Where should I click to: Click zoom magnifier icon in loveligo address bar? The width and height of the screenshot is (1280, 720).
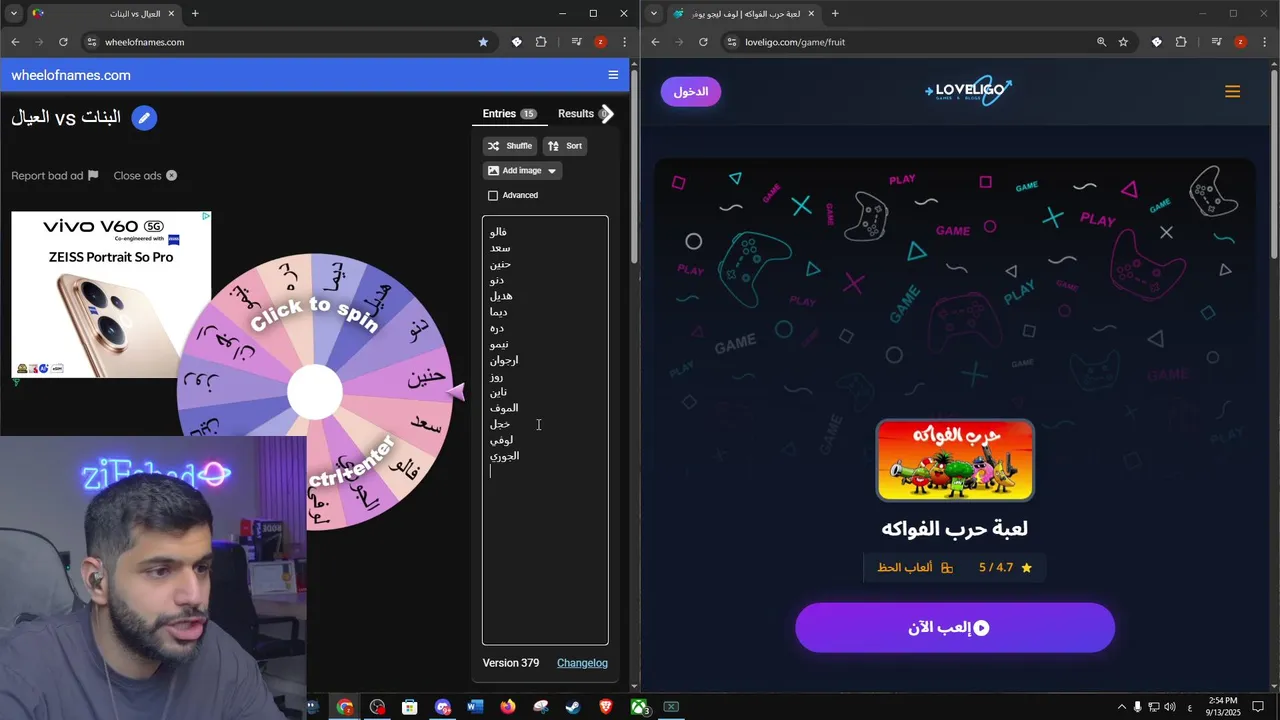pos(1101,42)
